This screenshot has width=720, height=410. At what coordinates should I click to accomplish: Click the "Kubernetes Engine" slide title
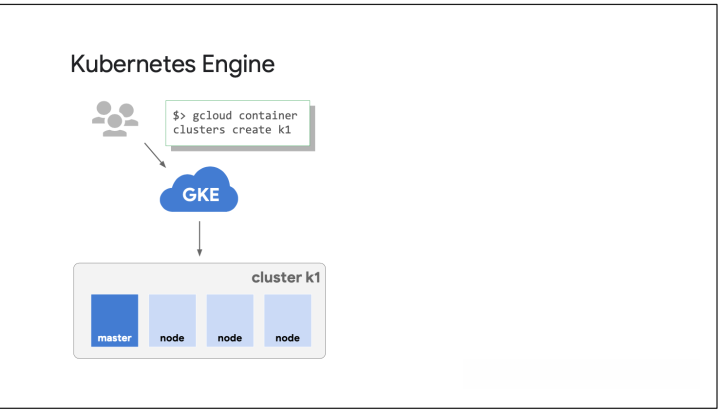(173, 65)
